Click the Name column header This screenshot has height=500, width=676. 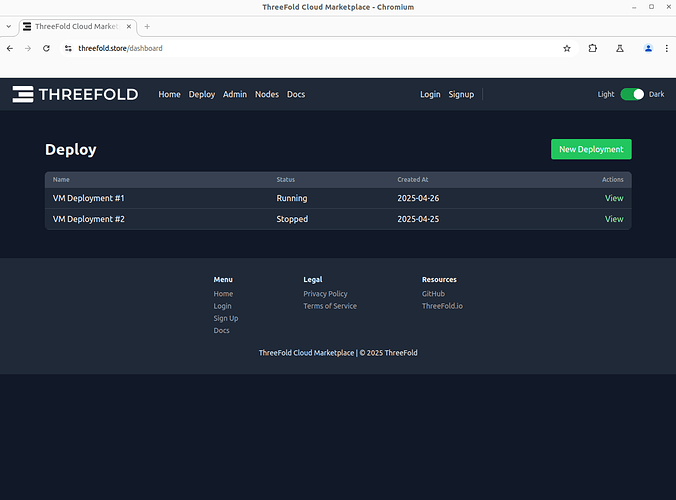[x=61, y=180]
